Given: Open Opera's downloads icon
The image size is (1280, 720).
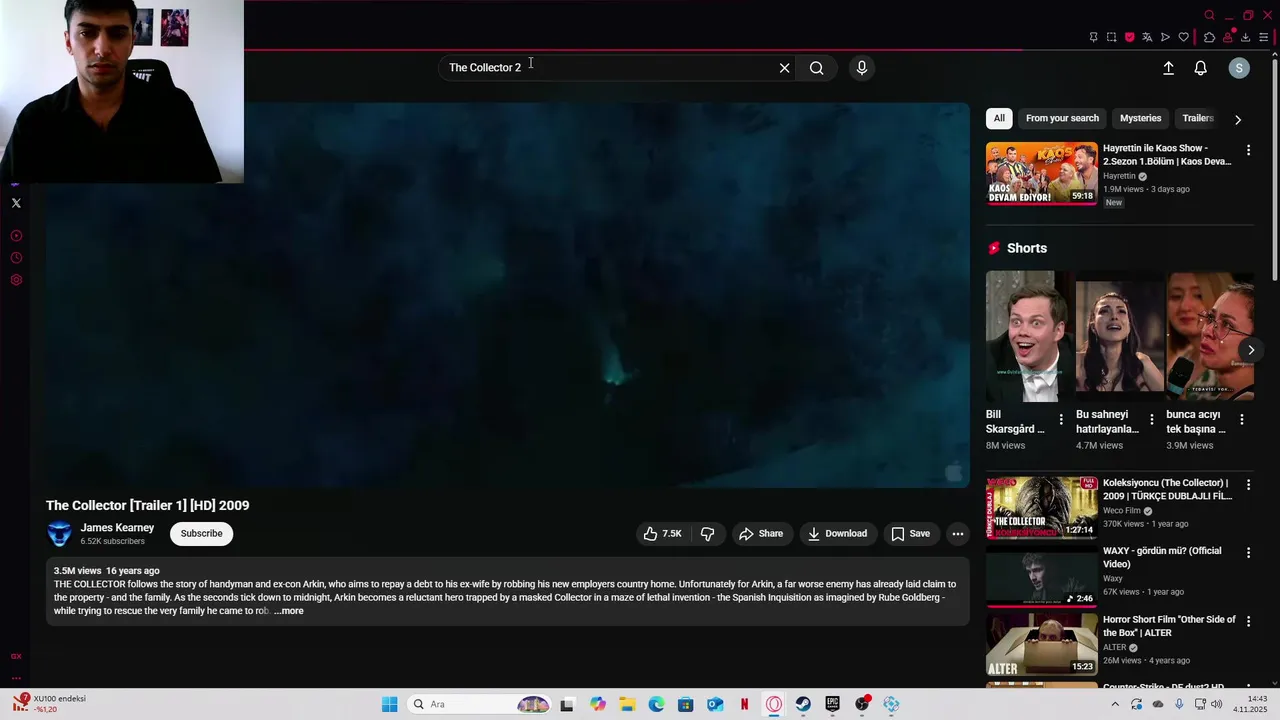Looking at the screenshot, I should 1246,37.
